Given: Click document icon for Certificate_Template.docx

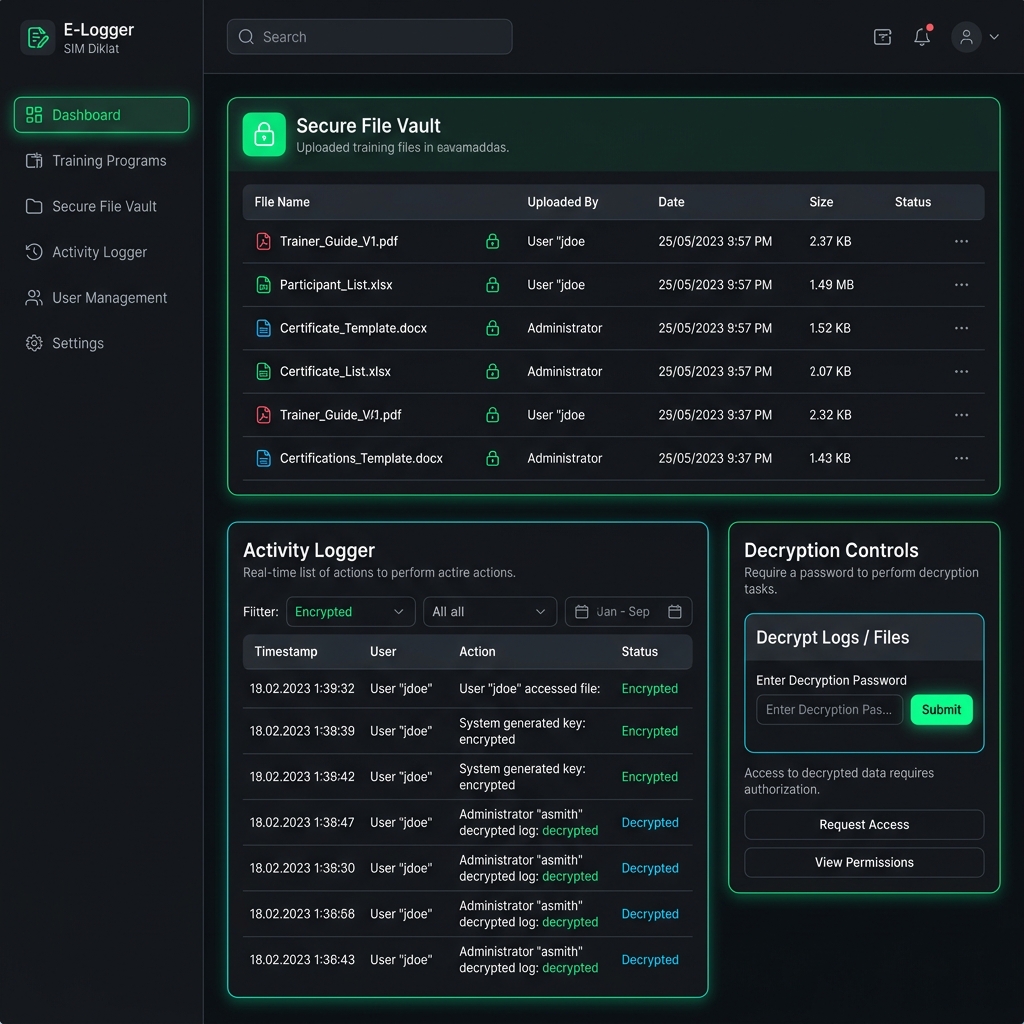Looking at the screenshot, I should (263, 328).
